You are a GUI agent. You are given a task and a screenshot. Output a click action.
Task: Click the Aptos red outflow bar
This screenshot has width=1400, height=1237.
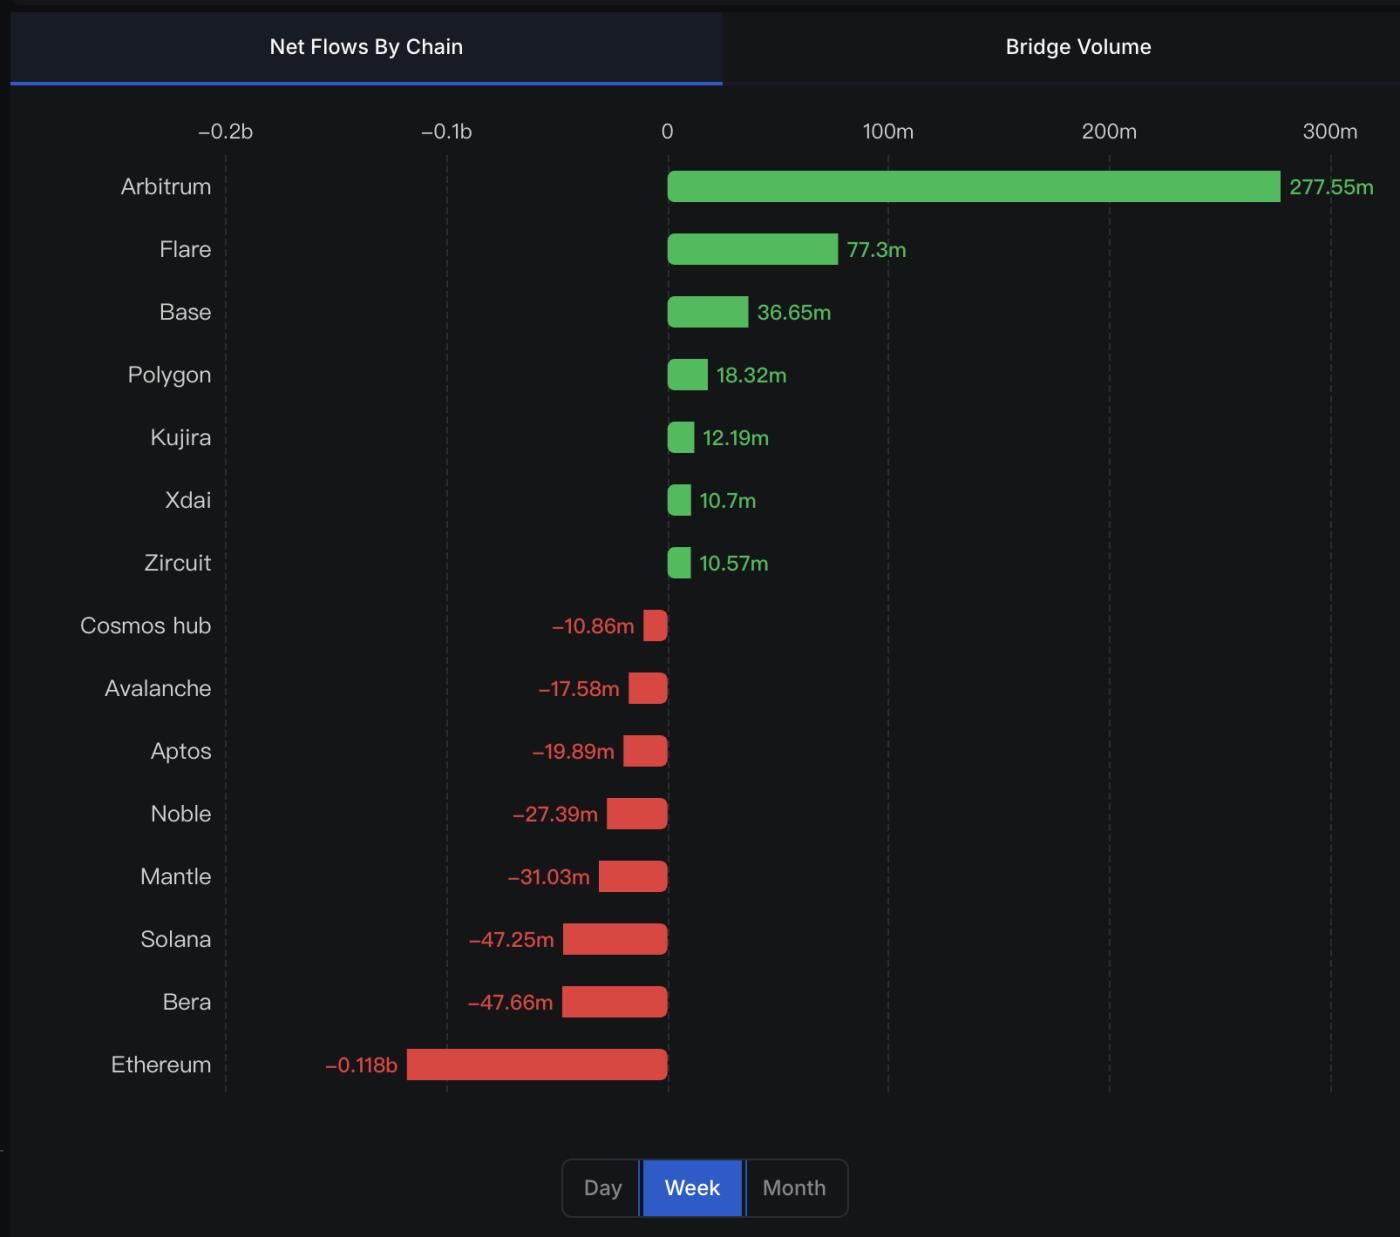click(645, 751)
